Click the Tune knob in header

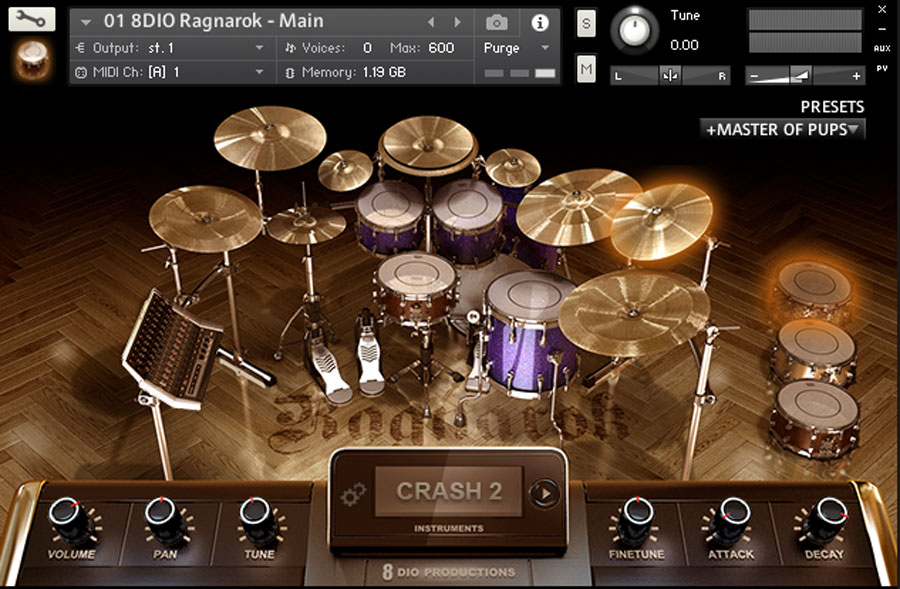(634, 30)
